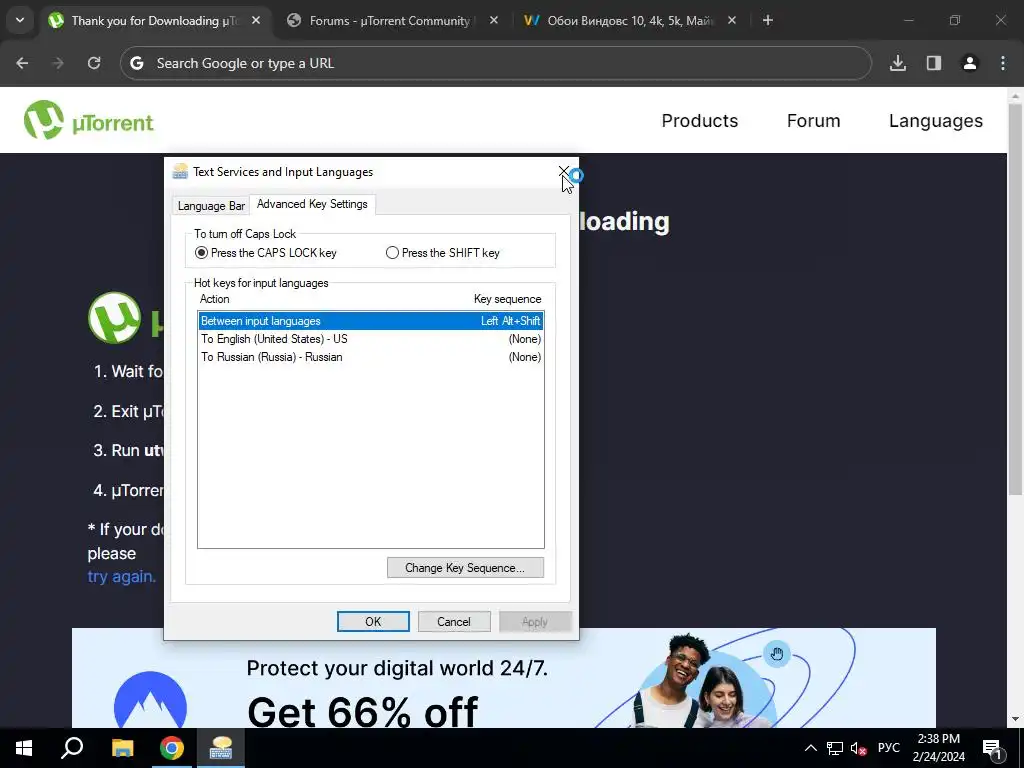
Task: Select Press the SHIFT key radio
Action: 392,253
